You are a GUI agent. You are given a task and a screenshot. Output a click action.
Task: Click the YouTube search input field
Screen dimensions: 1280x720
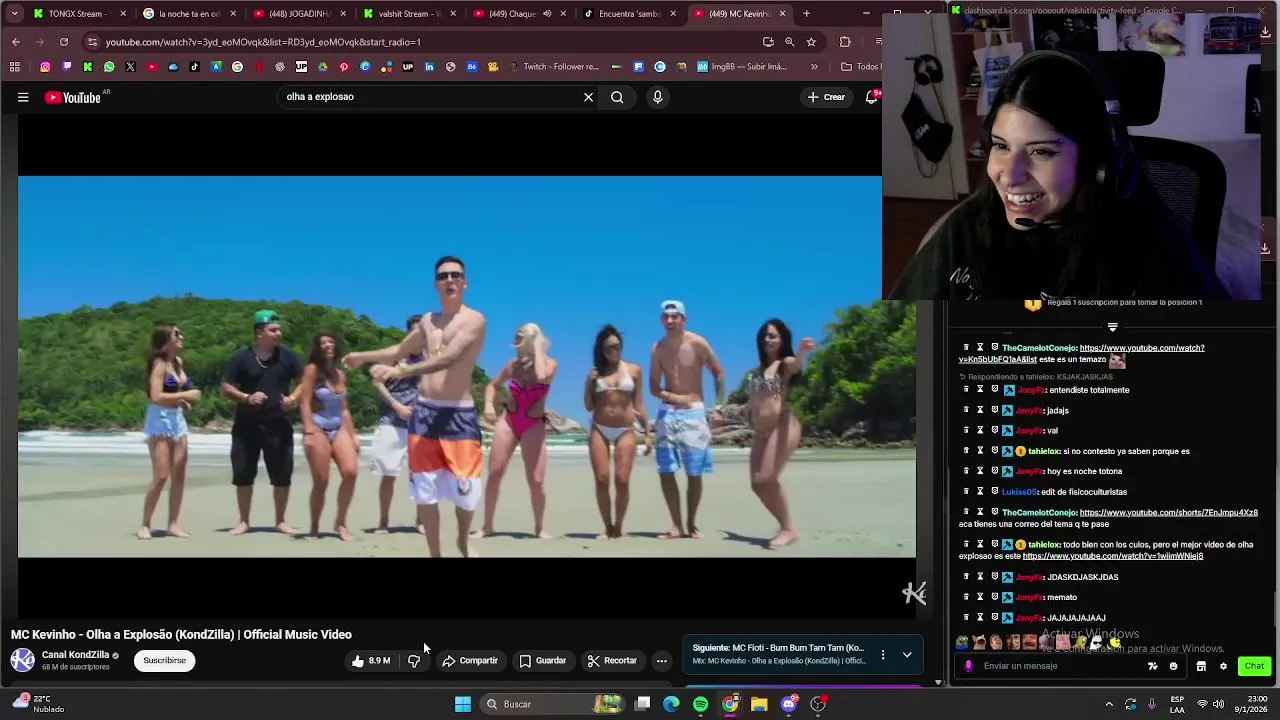click(430, 97)
